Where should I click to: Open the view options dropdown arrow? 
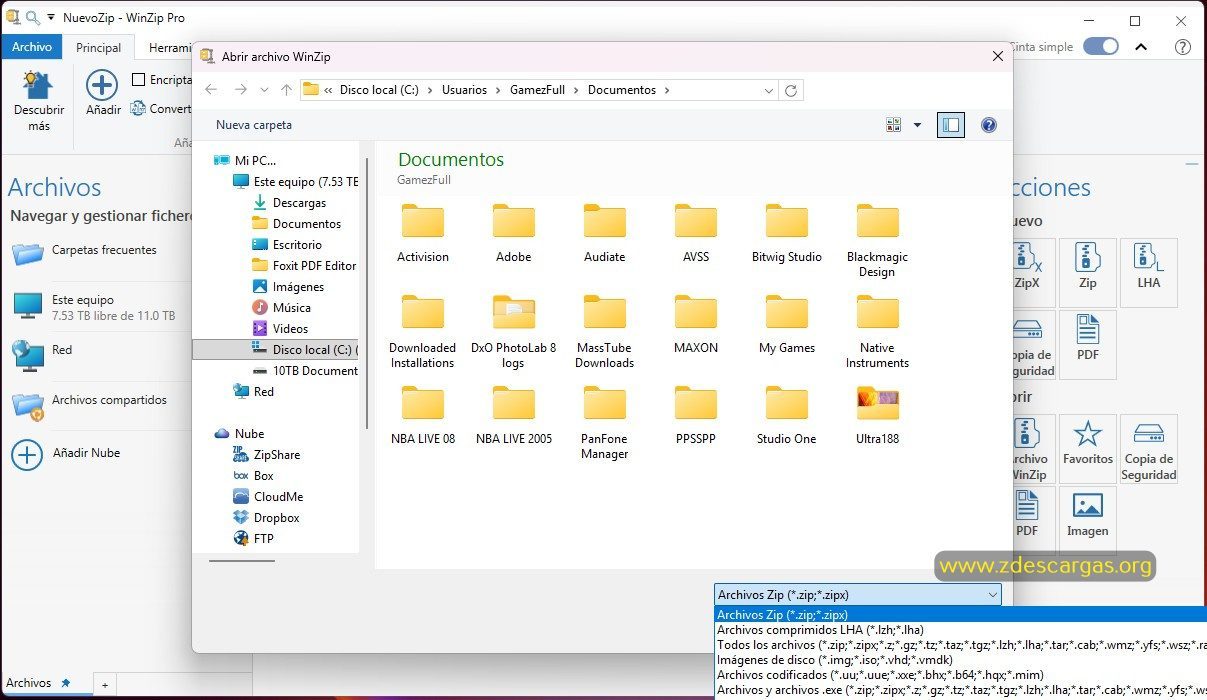(917, 125)
